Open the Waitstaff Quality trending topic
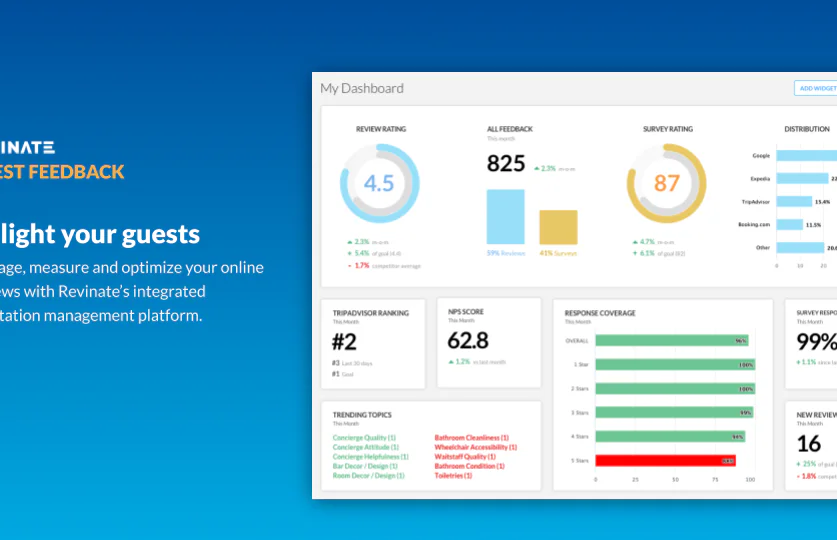The image size is (837, 540). tap(465, 457)
